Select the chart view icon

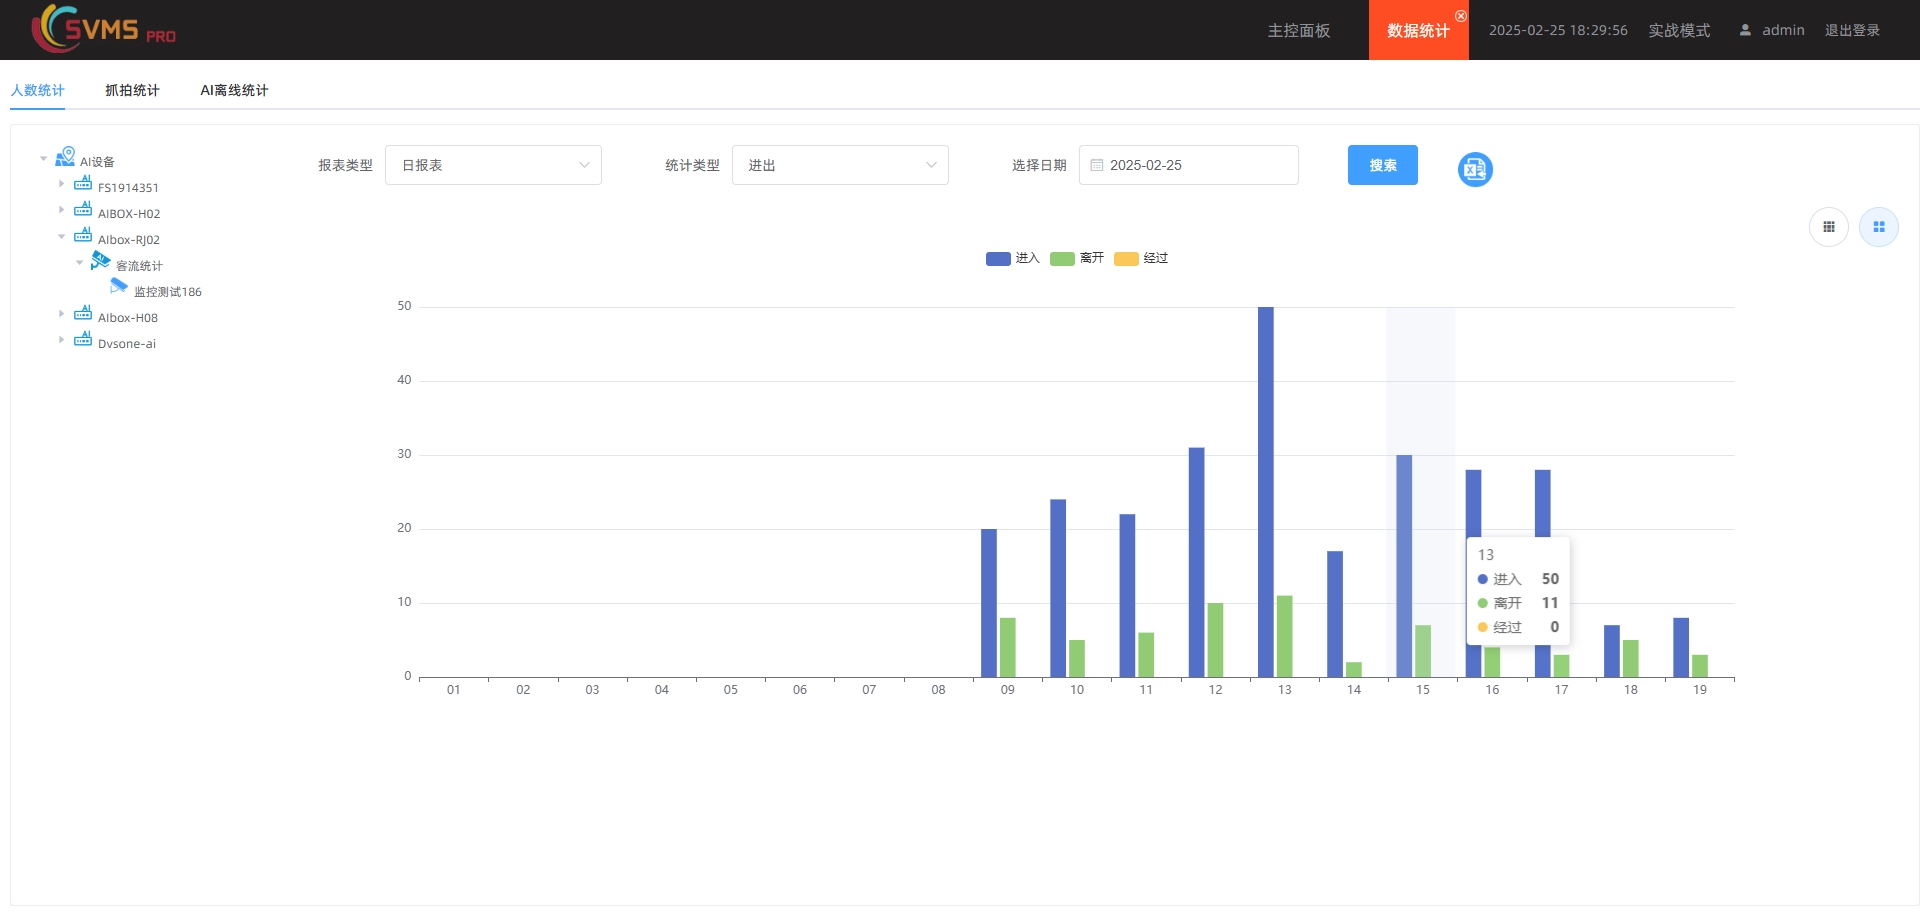click(x=1878, y=227)
